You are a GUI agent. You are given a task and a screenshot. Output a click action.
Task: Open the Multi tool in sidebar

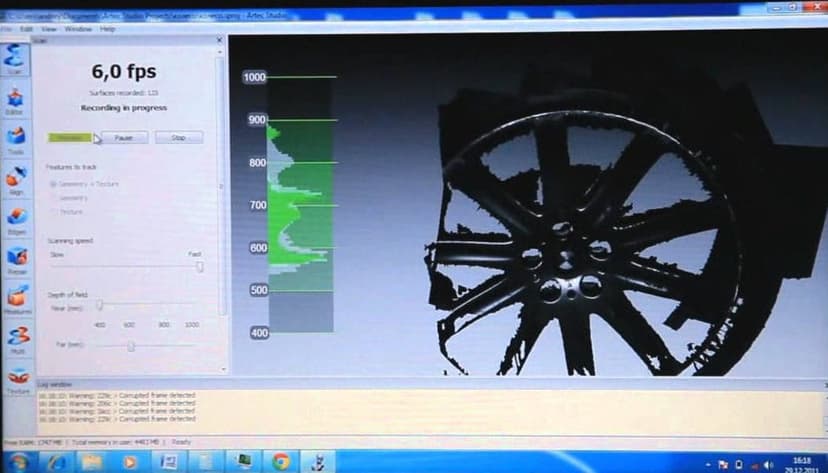[x=18, y=339]
